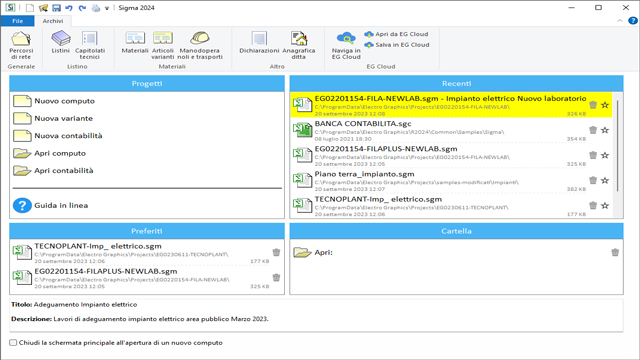Click the print icon in quick access toolbar
The height and width of the screenshot is (360, 640).
(x=96, y=8)
